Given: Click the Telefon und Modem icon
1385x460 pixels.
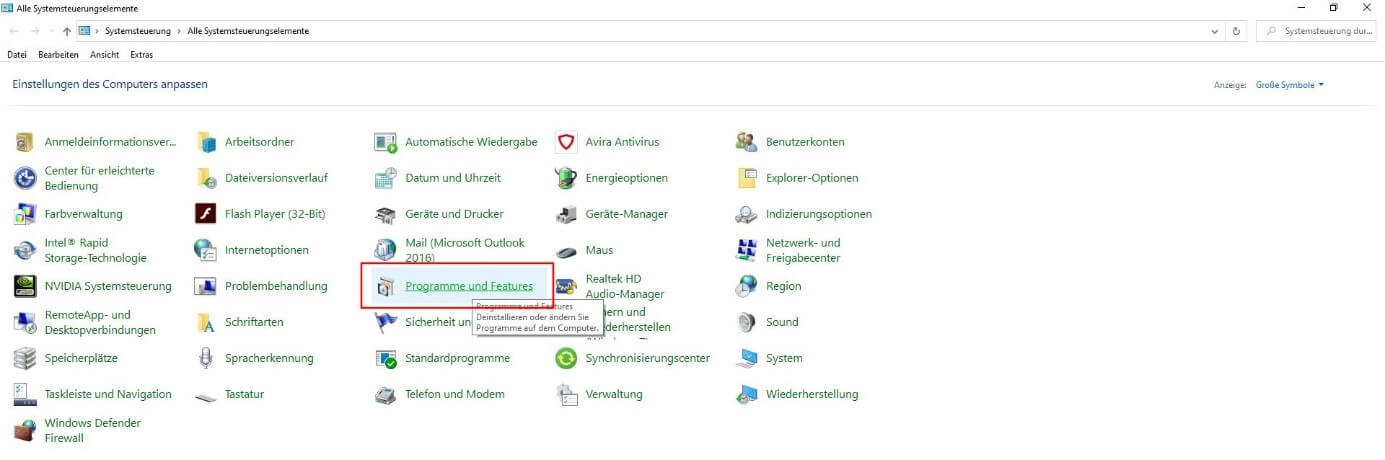Looking at the screenshot, I should pyautogui.click(x=386, y=394).
